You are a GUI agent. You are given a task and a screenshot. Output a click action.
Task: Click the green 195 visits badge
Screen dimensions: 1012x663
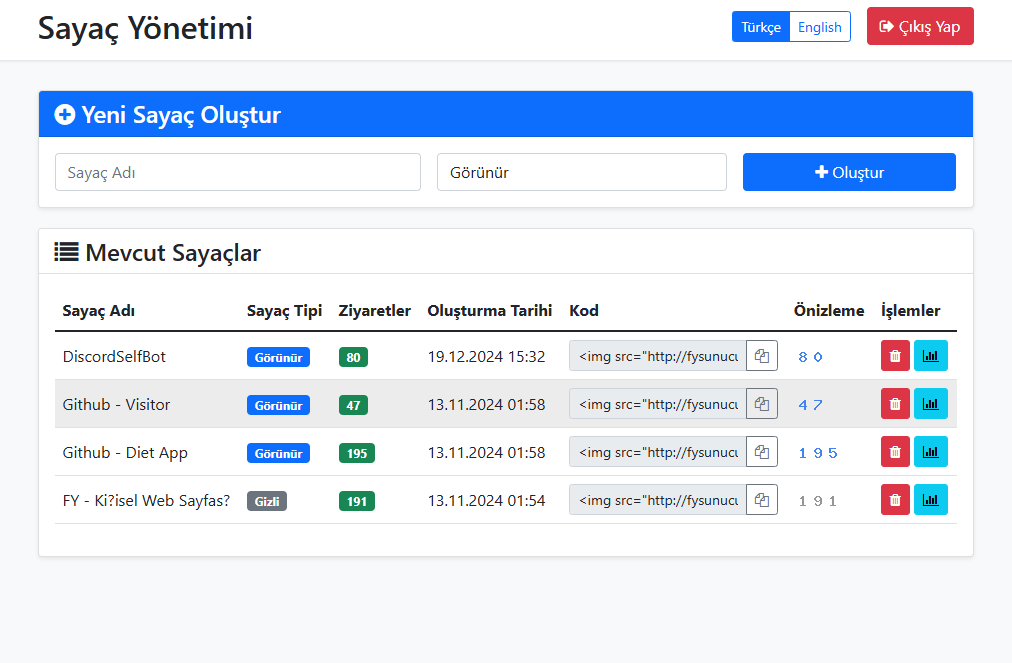357,453
